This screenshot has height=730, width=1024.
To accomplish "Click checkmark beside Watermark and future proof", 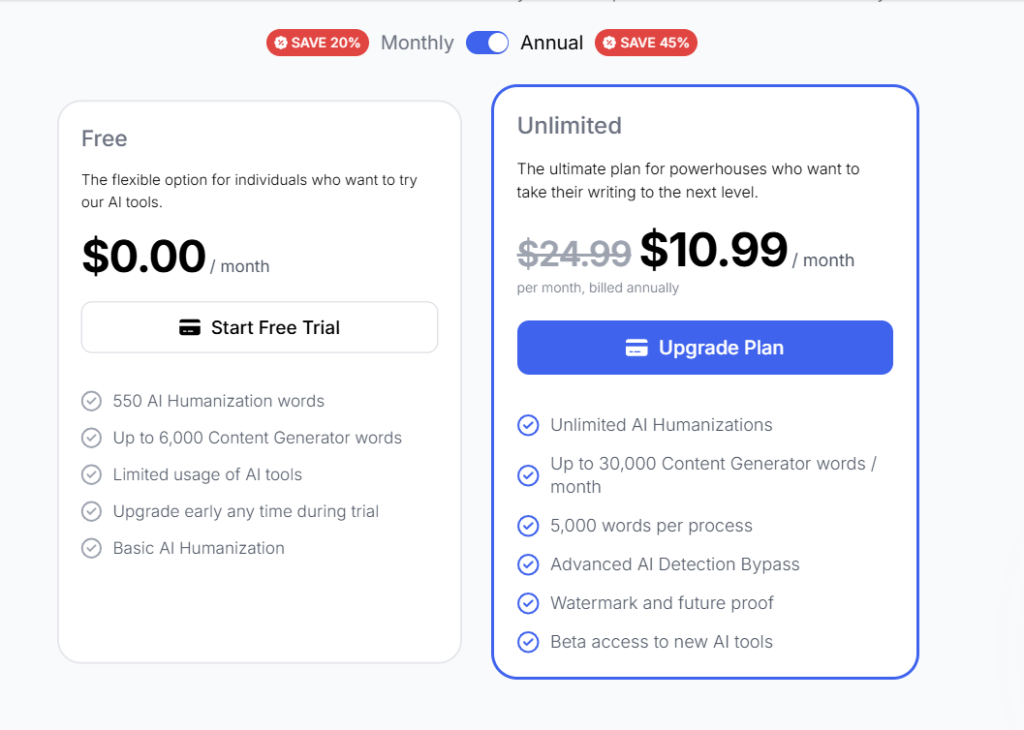I will (x=528, y=603).
